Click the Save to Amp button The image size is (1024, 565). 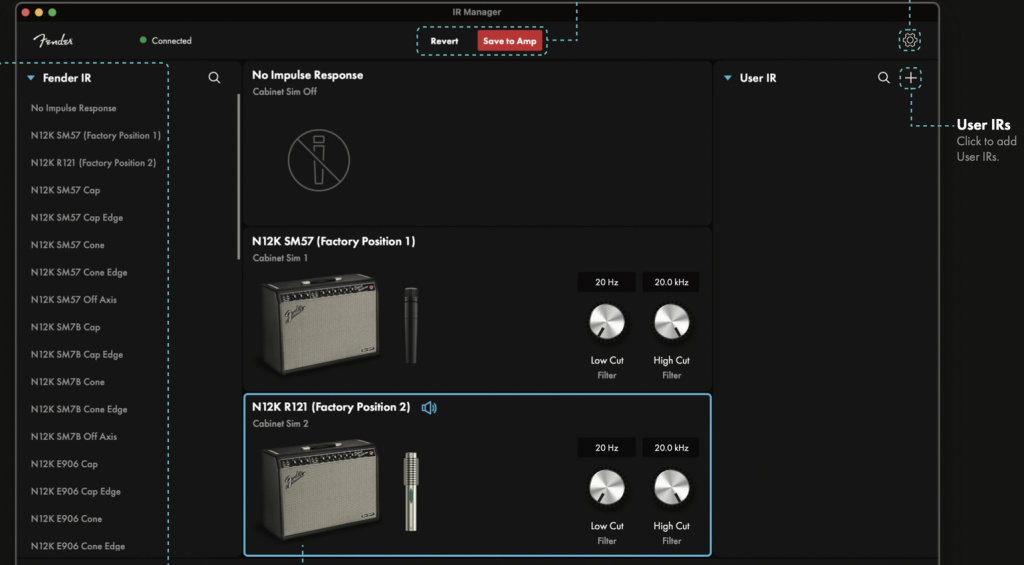(x=510, y=41)
